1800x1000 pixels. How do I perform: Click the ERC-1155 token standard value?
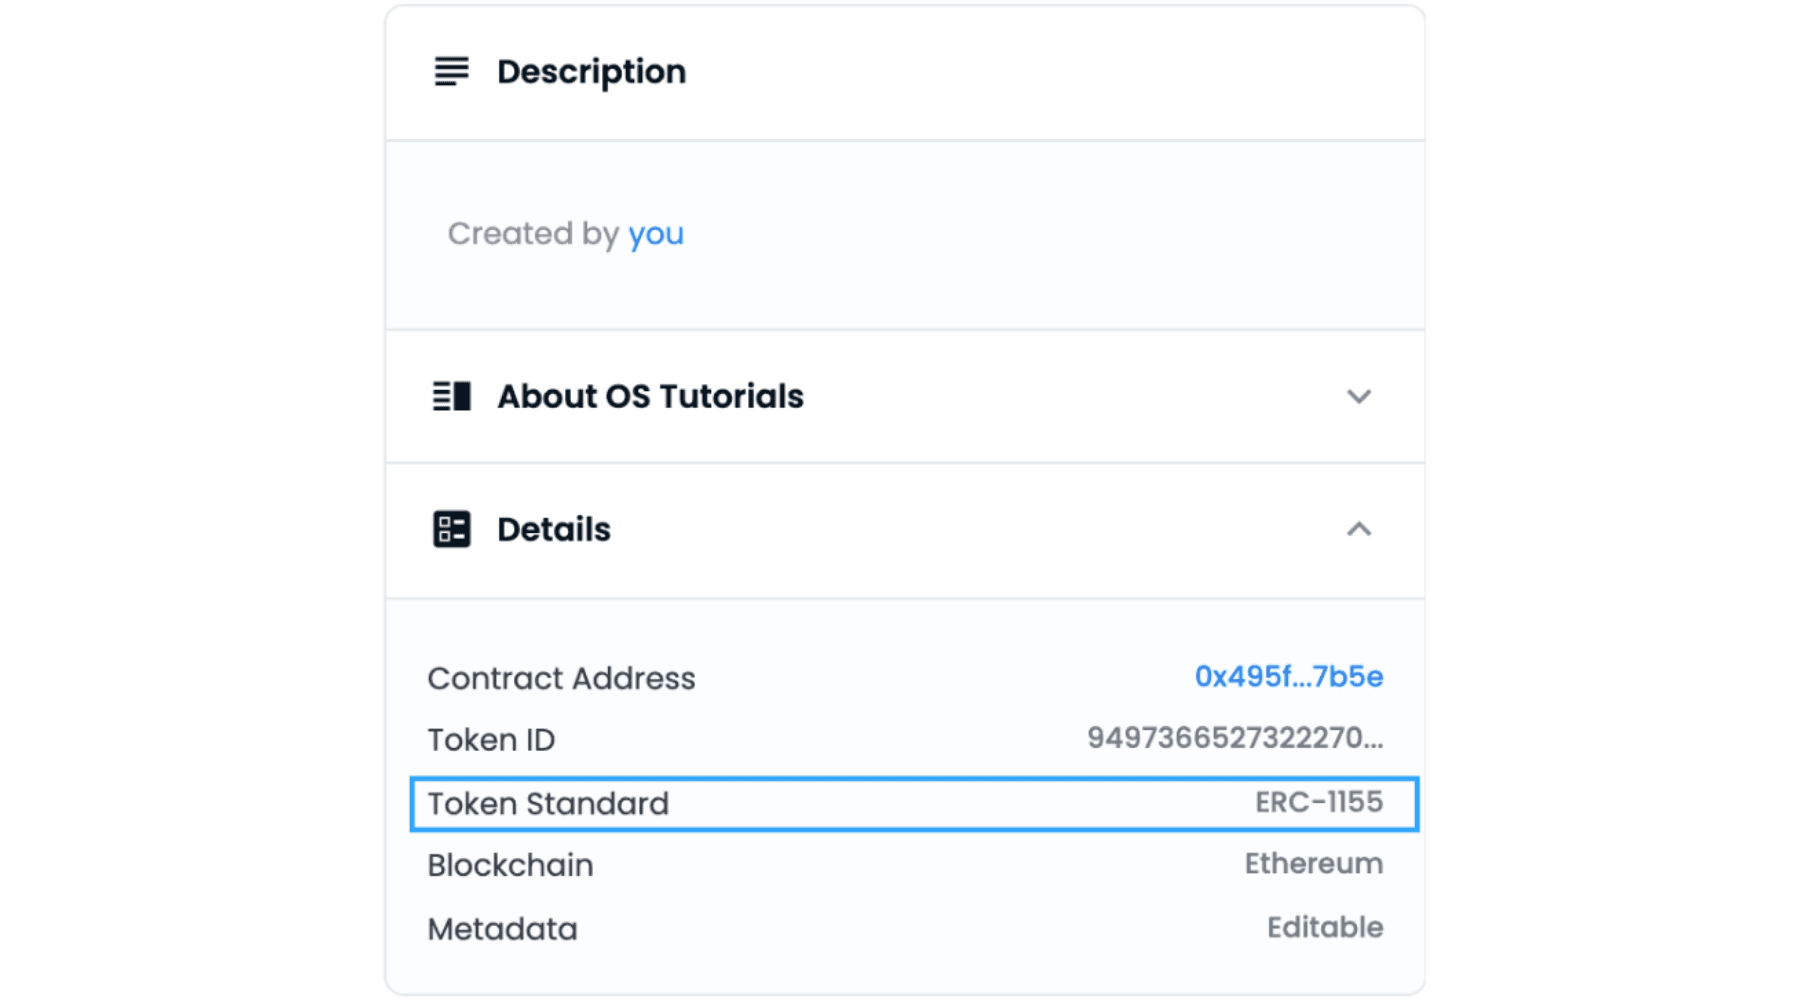click(x=1318, y=802)
